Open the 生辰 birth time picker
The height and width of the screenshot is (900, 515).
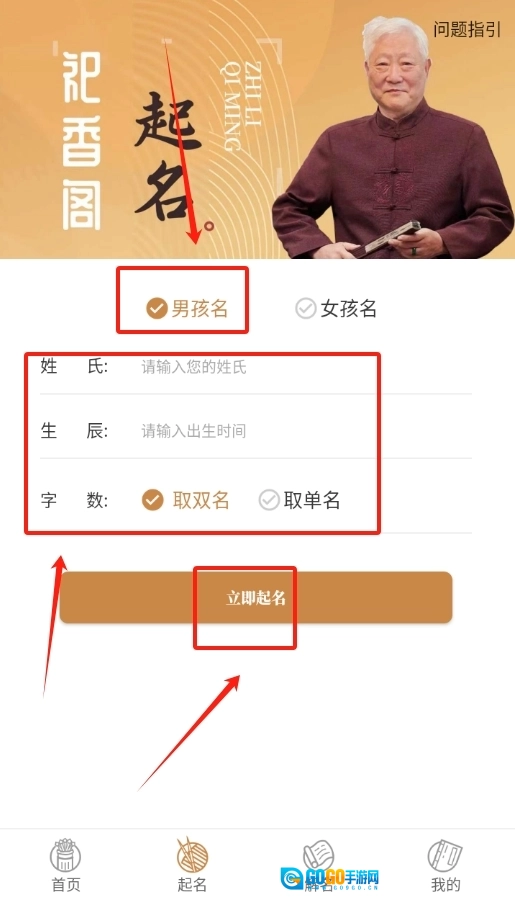point(255,430)
